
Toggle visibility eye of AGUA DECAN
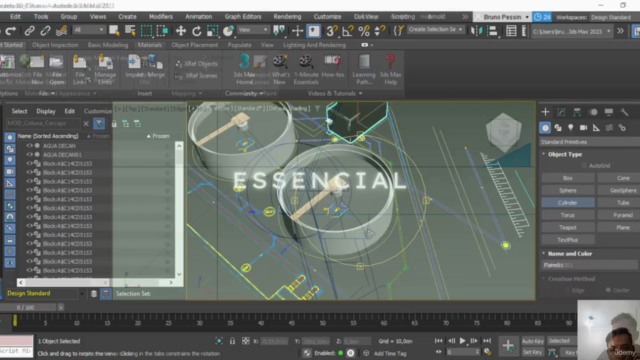tap(29, 145)
